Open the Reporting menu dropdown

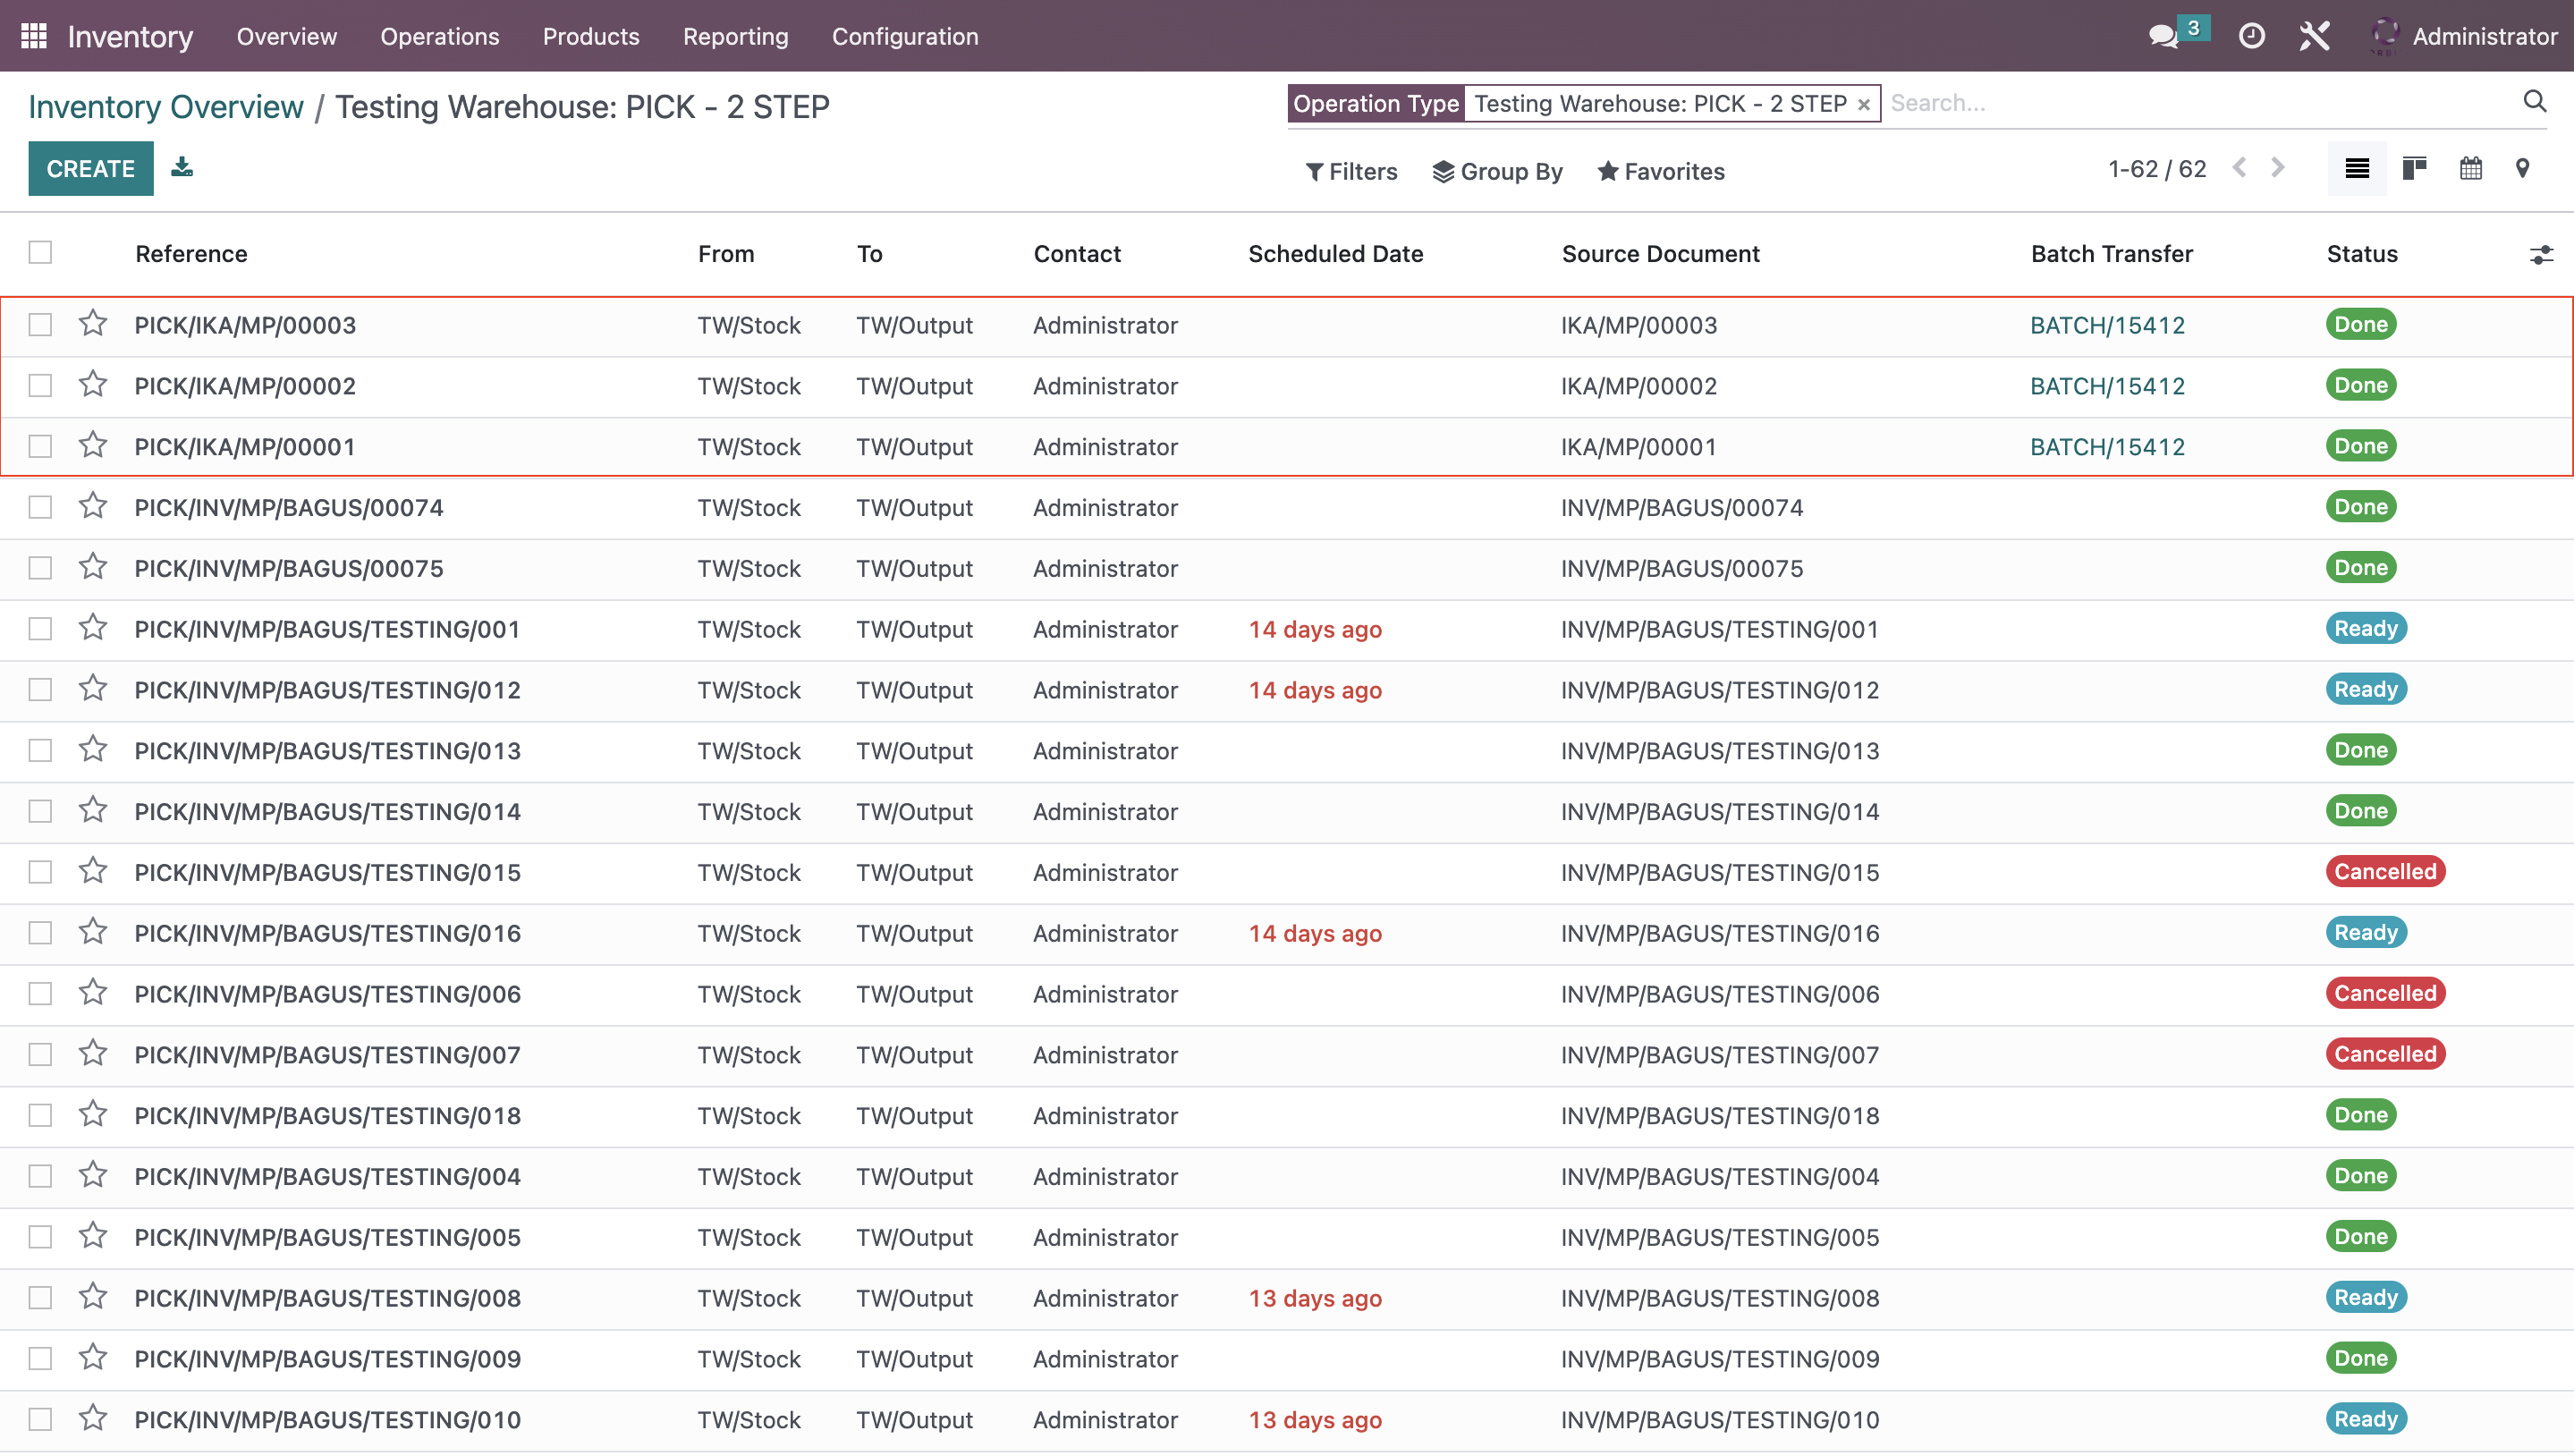point(736,36)
